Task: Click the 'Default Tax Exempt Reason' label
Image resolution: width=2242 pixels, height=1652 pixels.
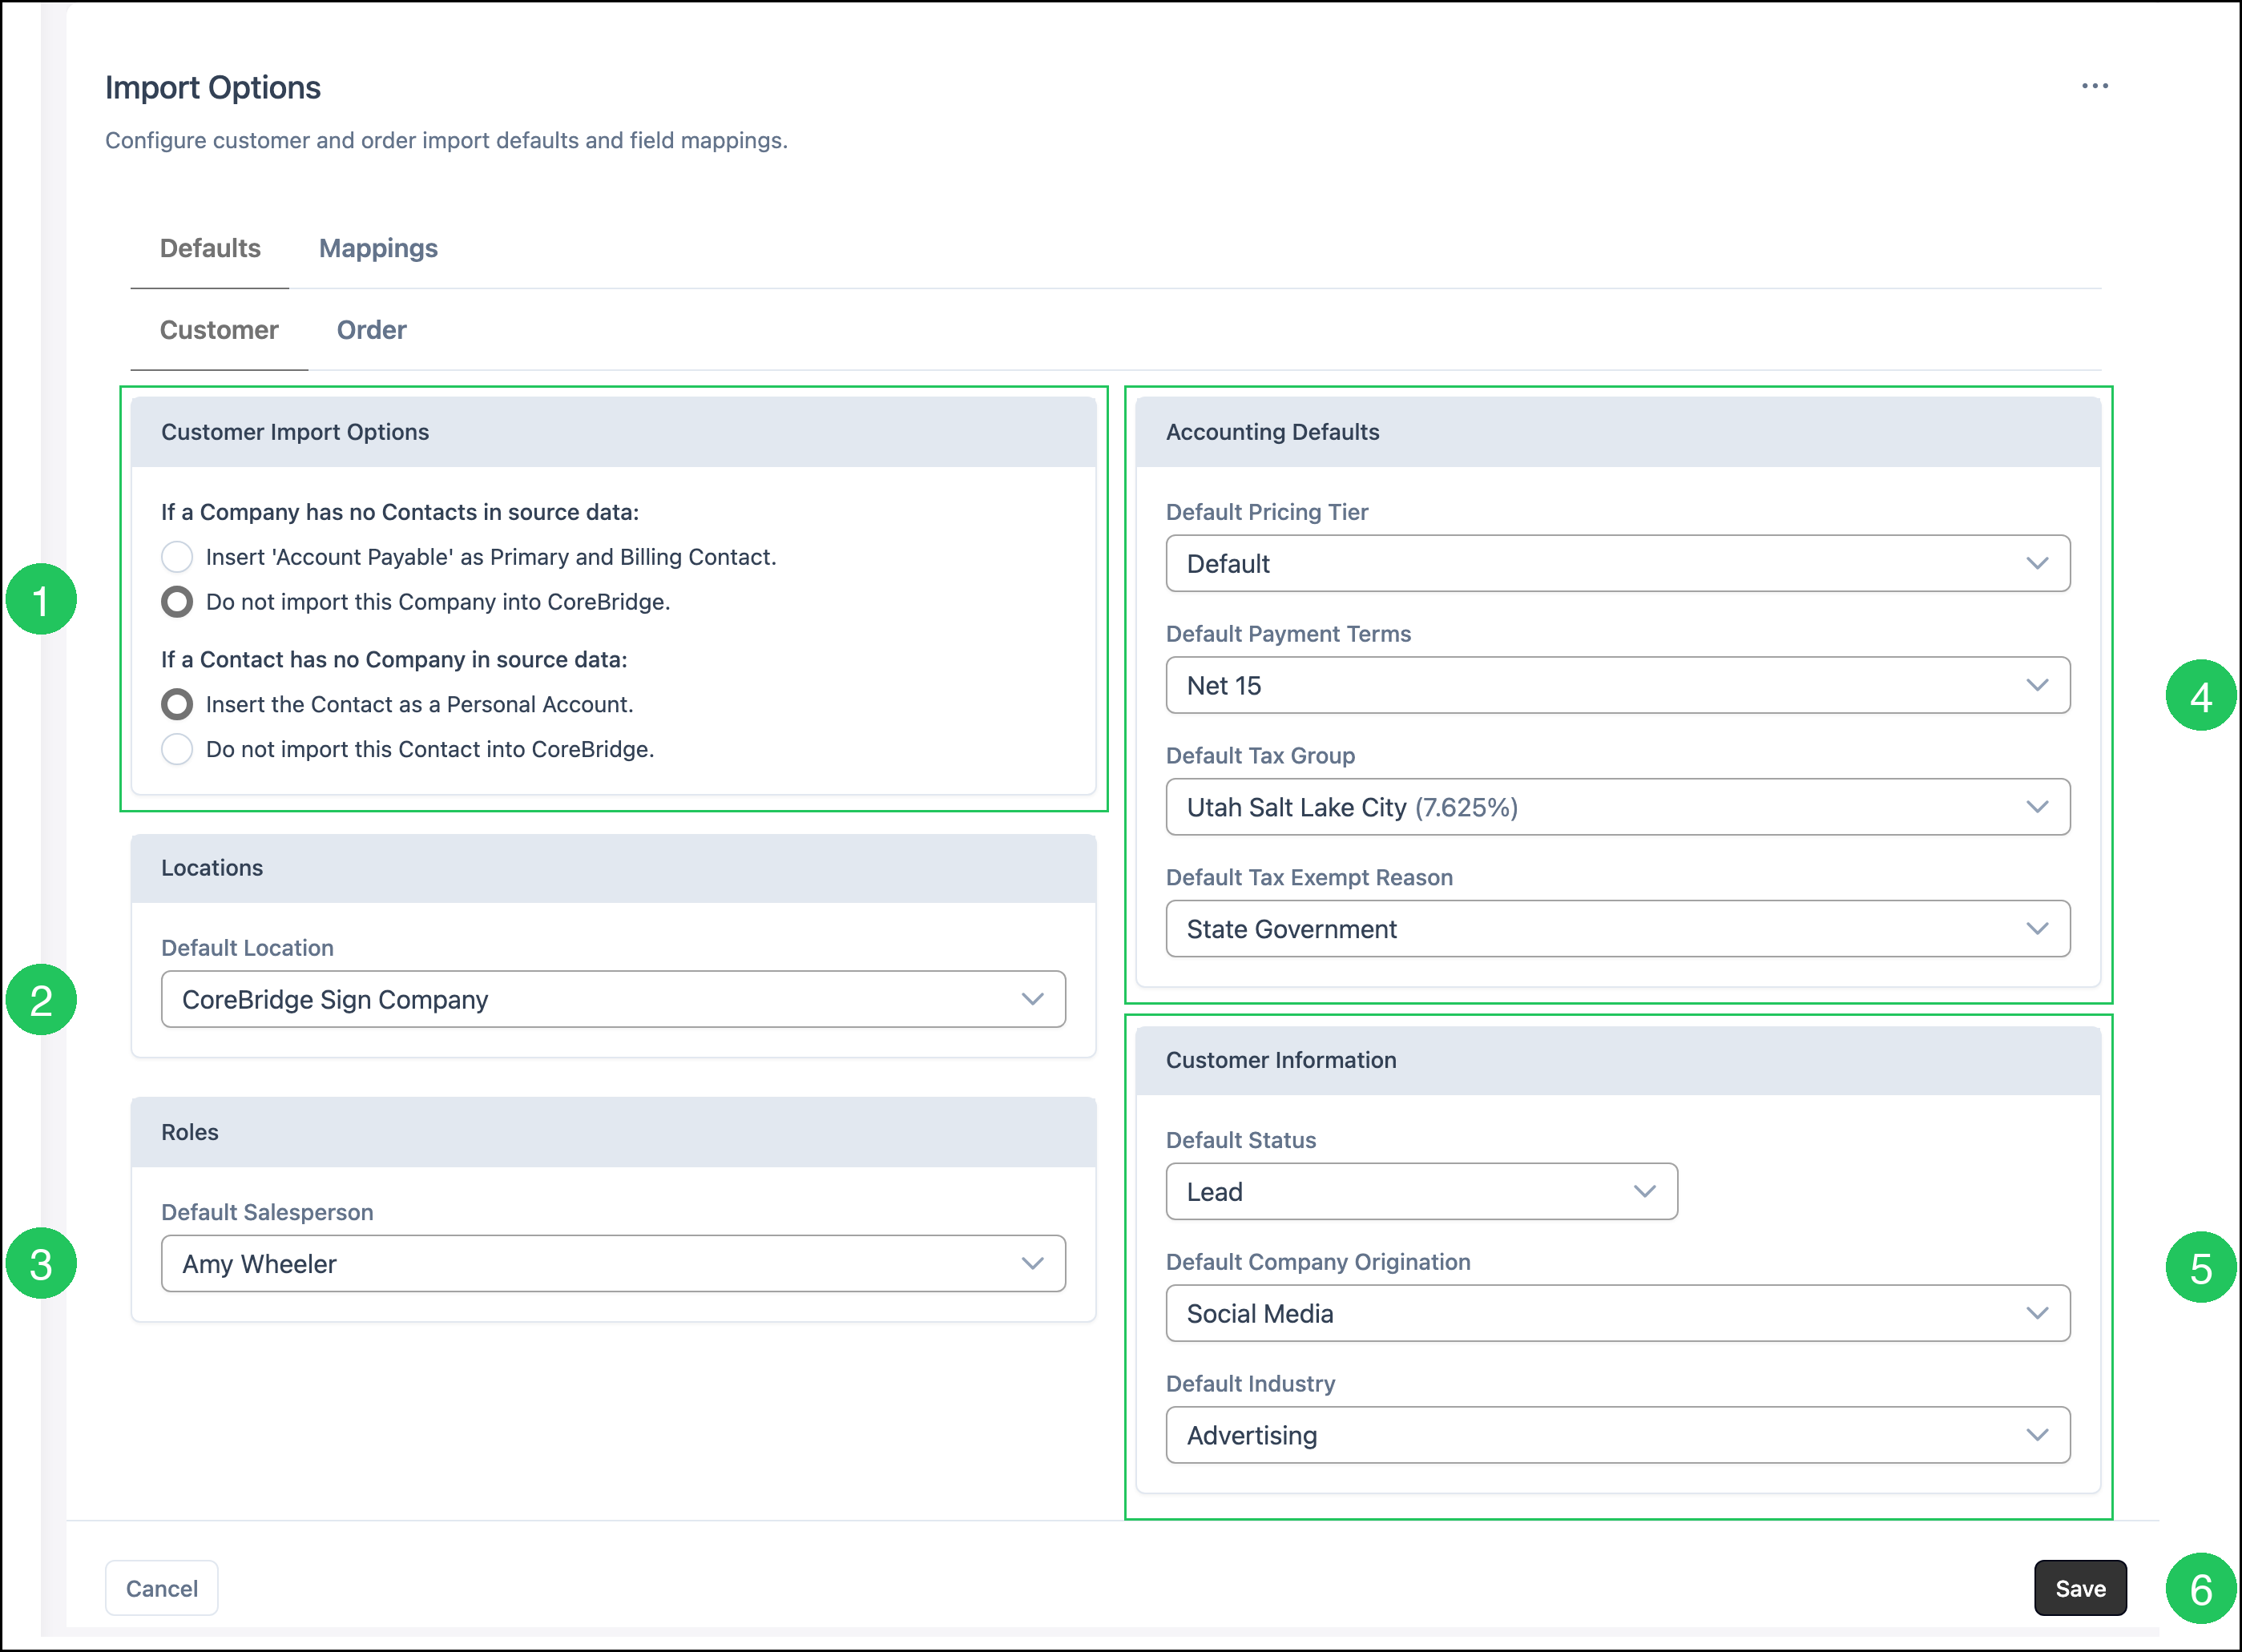Action: [x=1309, y=878]
